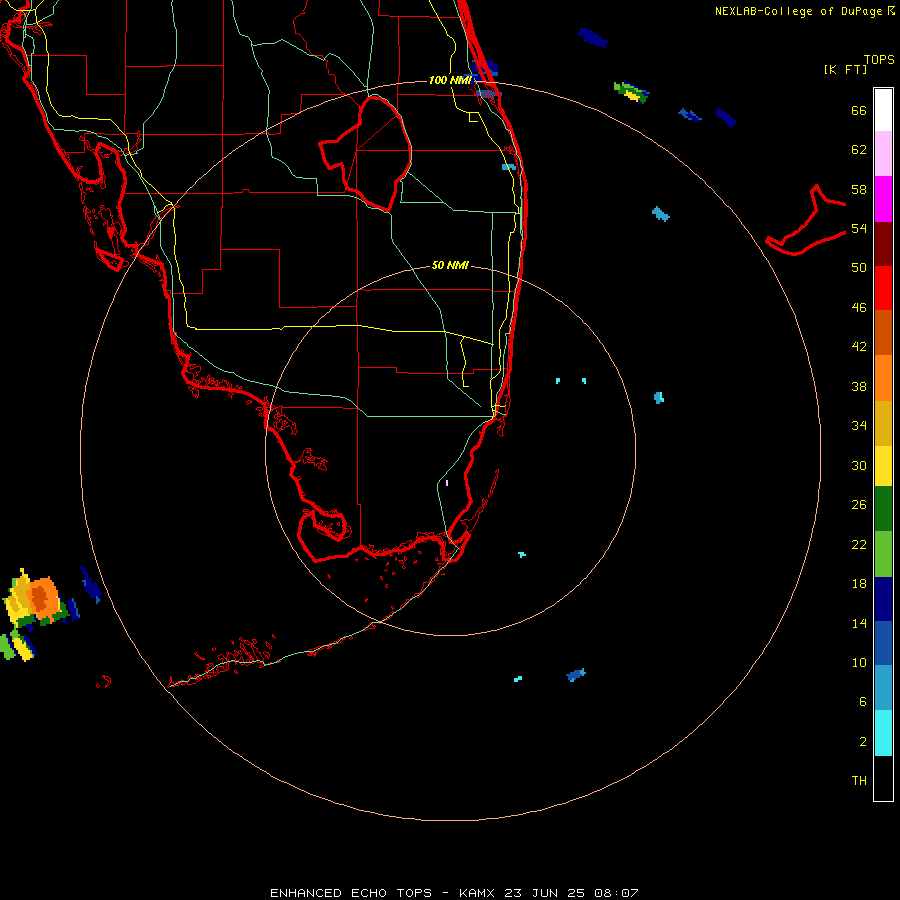Select the dark green legend swatch
Screen dimensions: 900x900
883,509
